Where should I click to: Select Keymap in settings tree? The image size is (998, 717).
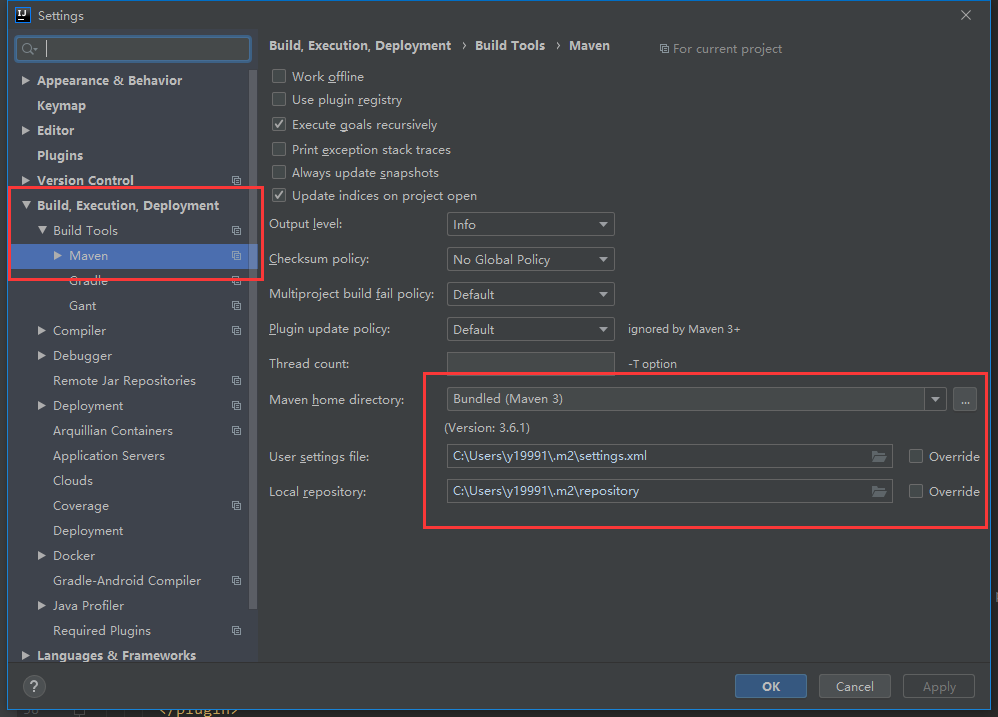click(x=61, y=106)
